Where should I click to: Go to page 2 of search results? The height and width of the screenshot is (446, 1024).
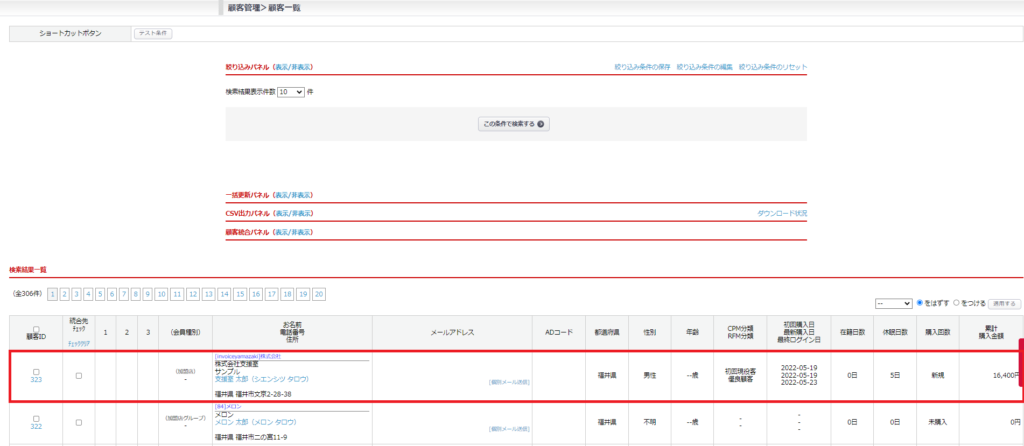coord(65,295)
